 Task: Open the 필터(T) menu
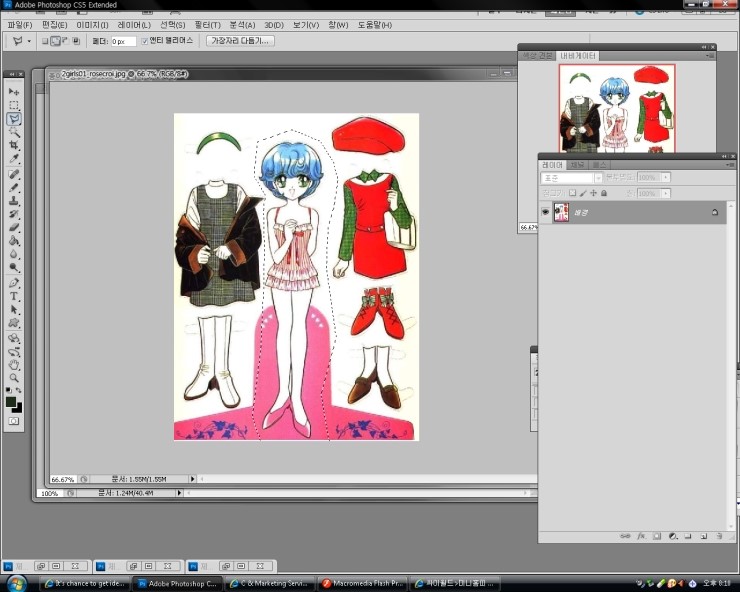point(208,25)
